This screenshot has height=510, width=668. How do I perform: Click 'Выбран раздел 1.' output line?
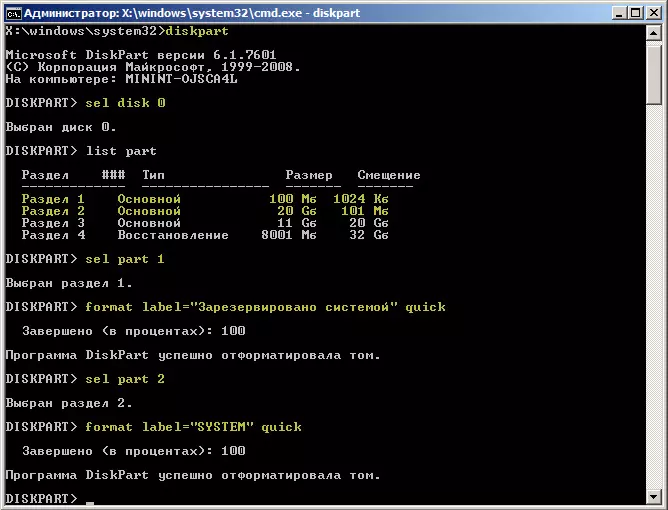(x=69, y=283)
